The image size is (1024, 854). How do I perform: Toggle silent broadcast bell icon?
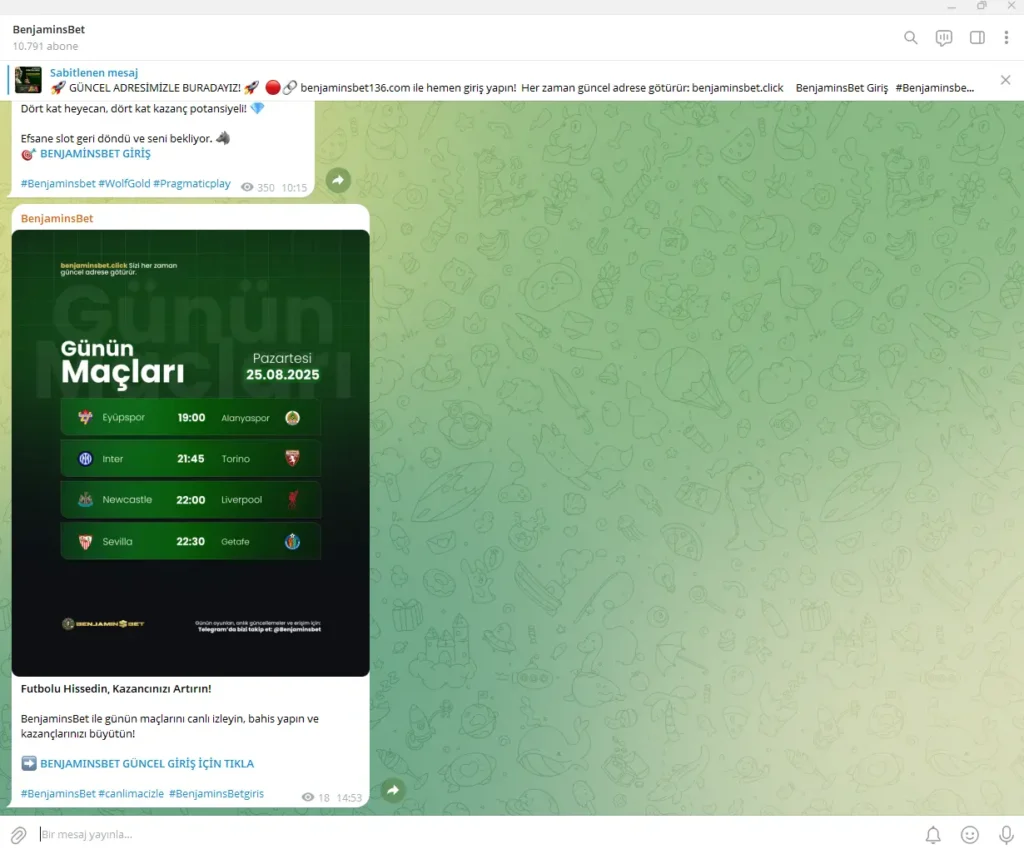933,834
